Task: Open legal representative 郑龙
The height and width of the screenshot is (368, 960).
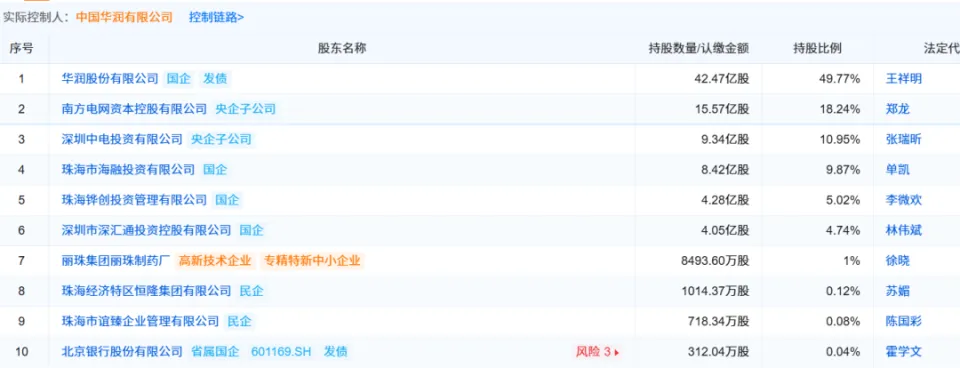Action: coord(898,109)
